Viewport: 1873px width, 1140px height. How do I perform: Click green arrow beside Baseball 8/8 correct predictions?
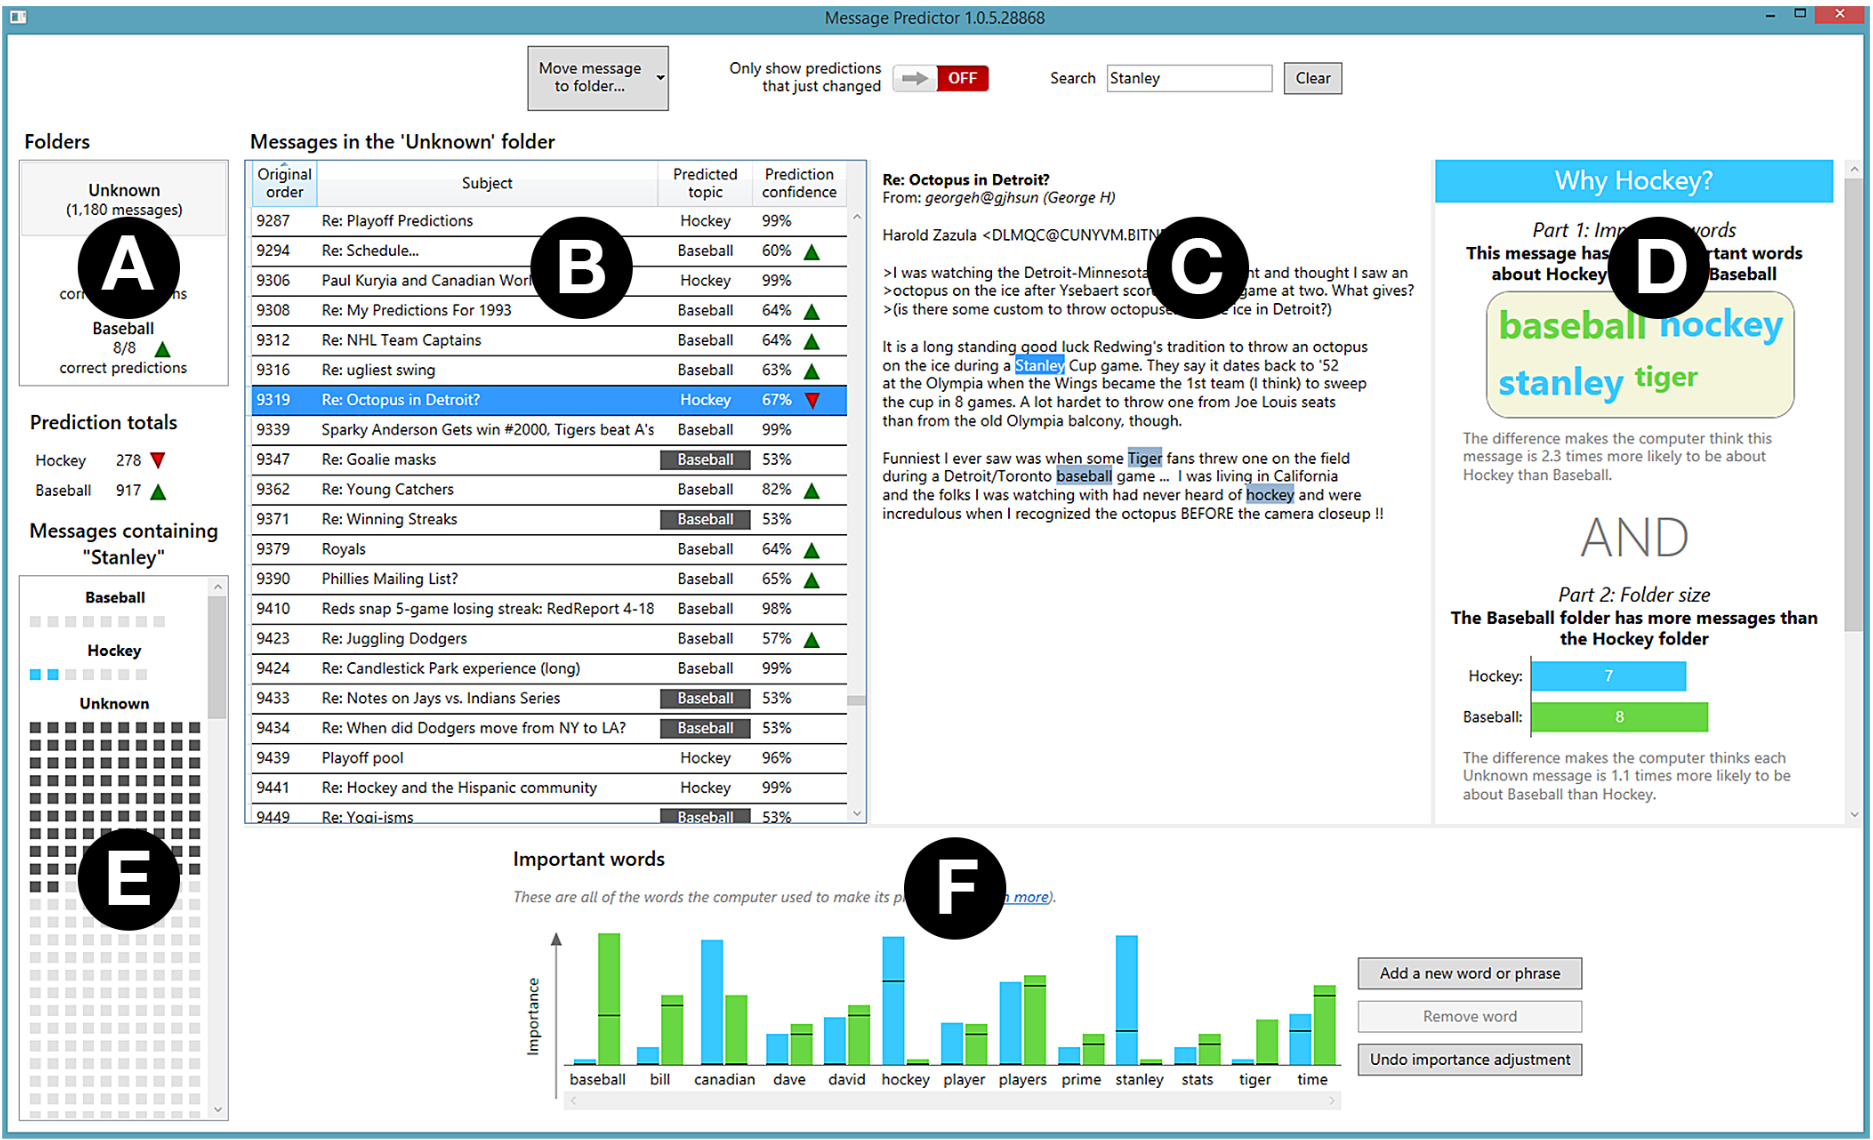(162, 349)
